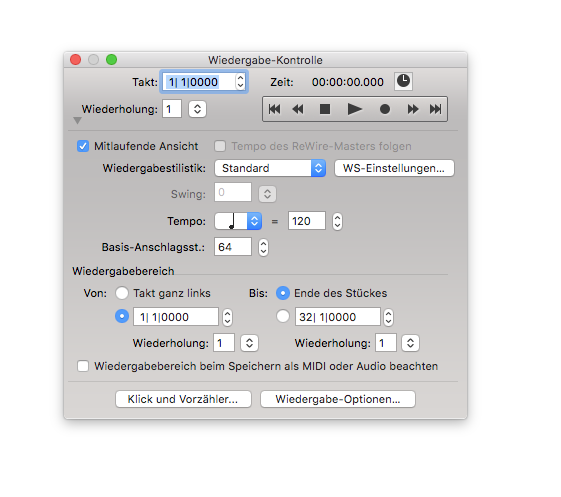The image size is (561, 497).
Task: Click the Basis-Anschlagsst. value field
Action: point(233,247)
